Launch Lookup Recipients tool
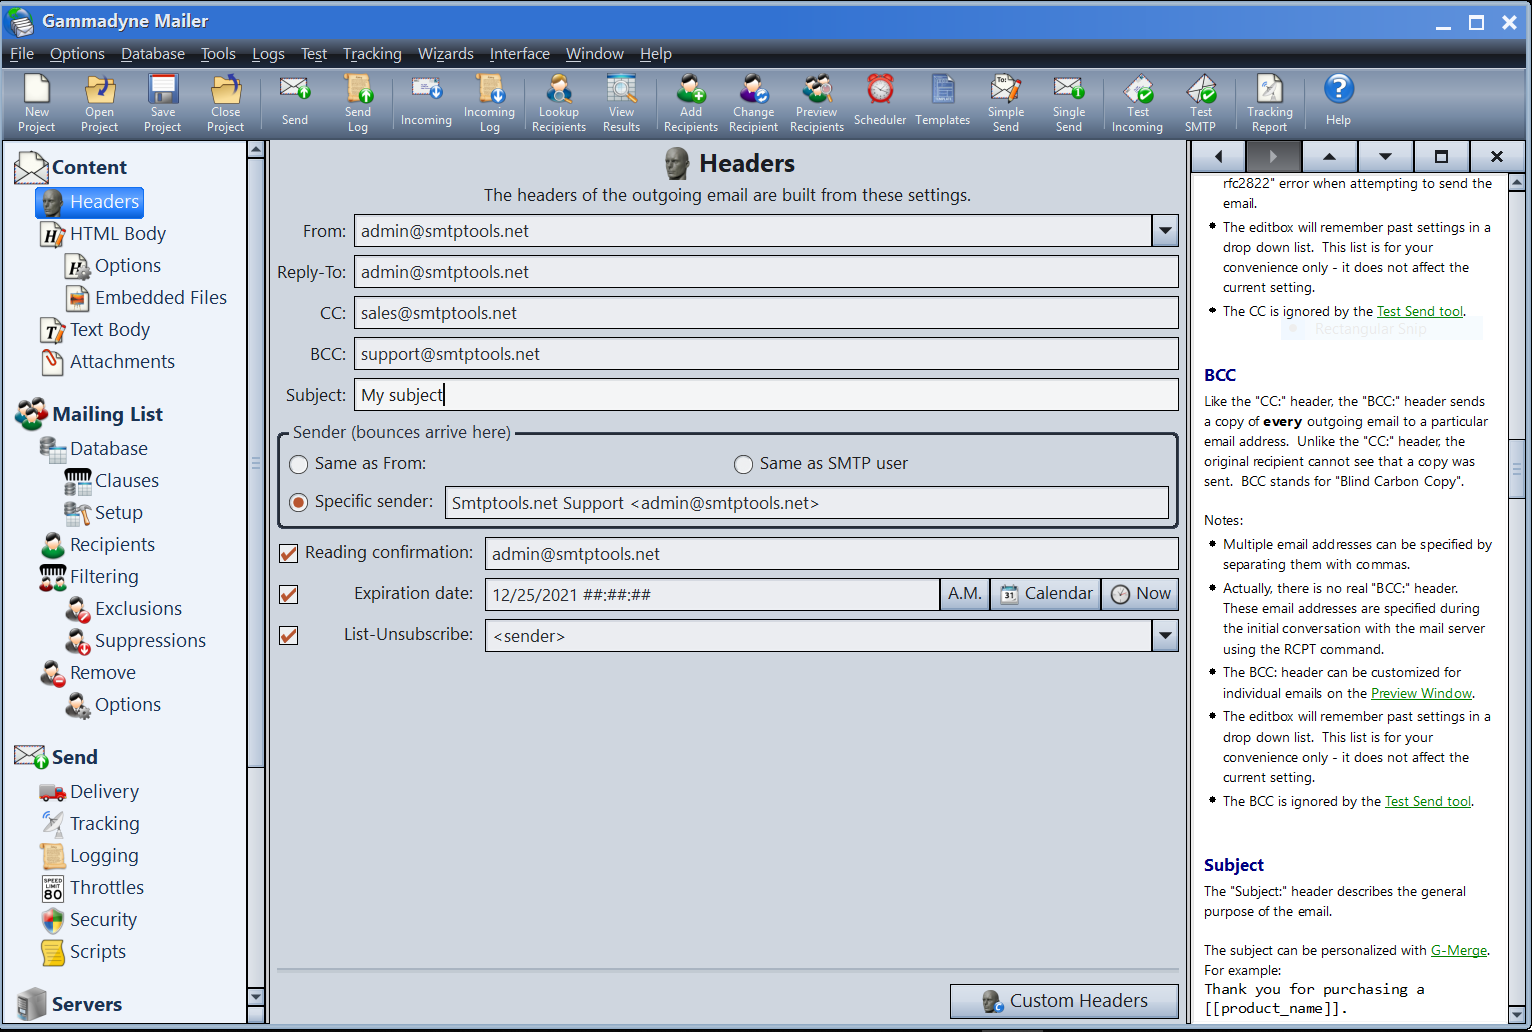Viewport: 1532px width, 1032px height. [559, 103]
